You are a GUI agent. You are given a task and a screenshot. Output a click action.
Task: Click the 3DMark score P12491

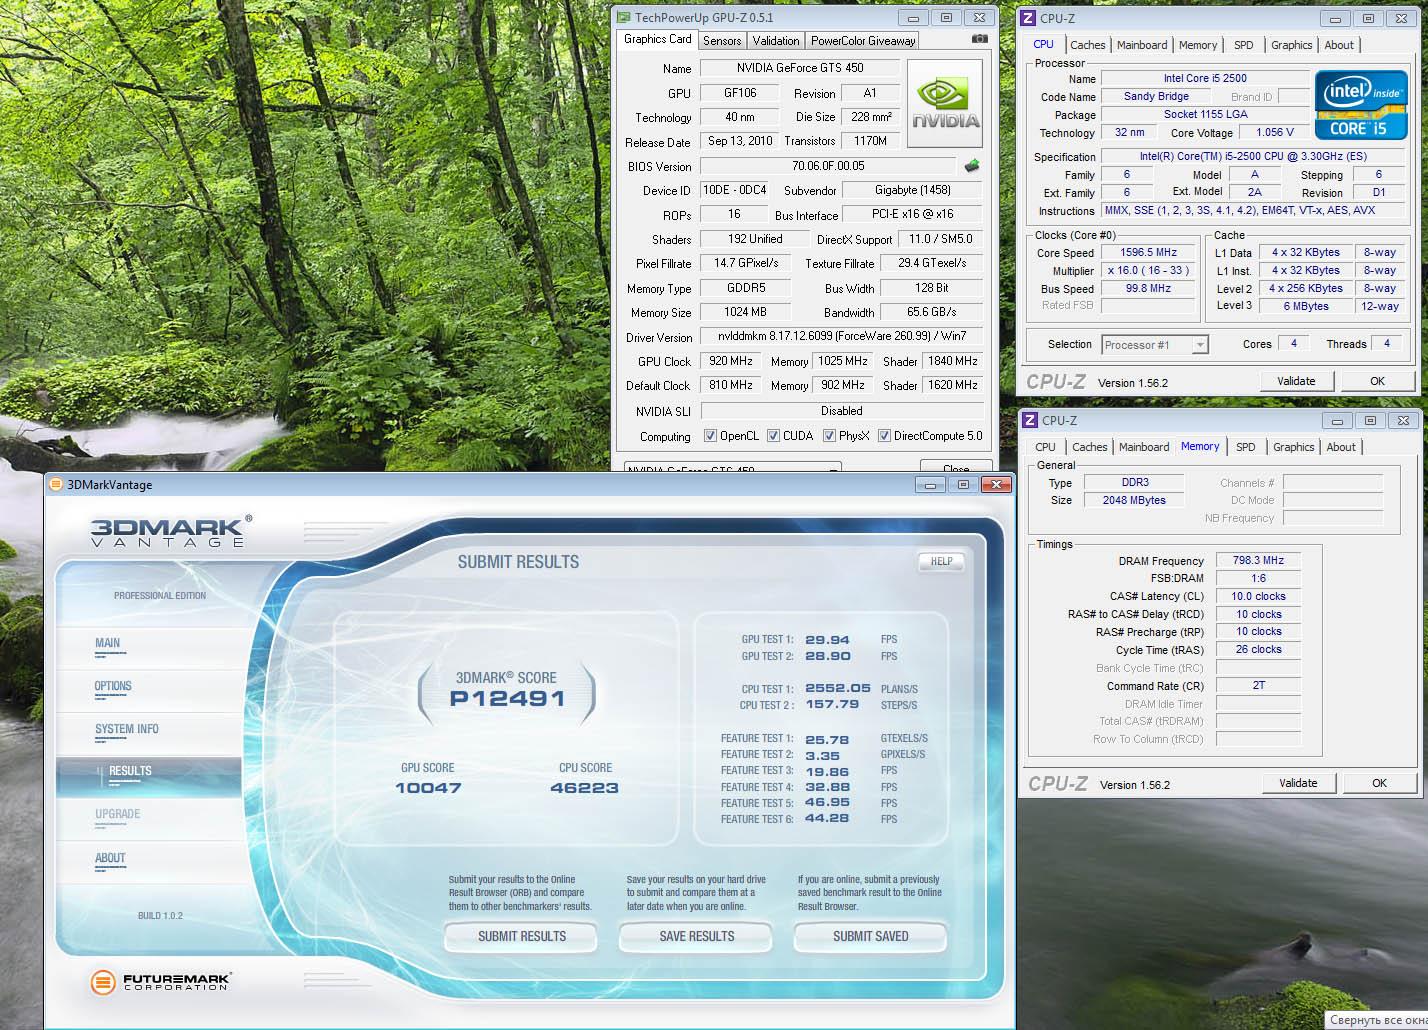[508, 699]
